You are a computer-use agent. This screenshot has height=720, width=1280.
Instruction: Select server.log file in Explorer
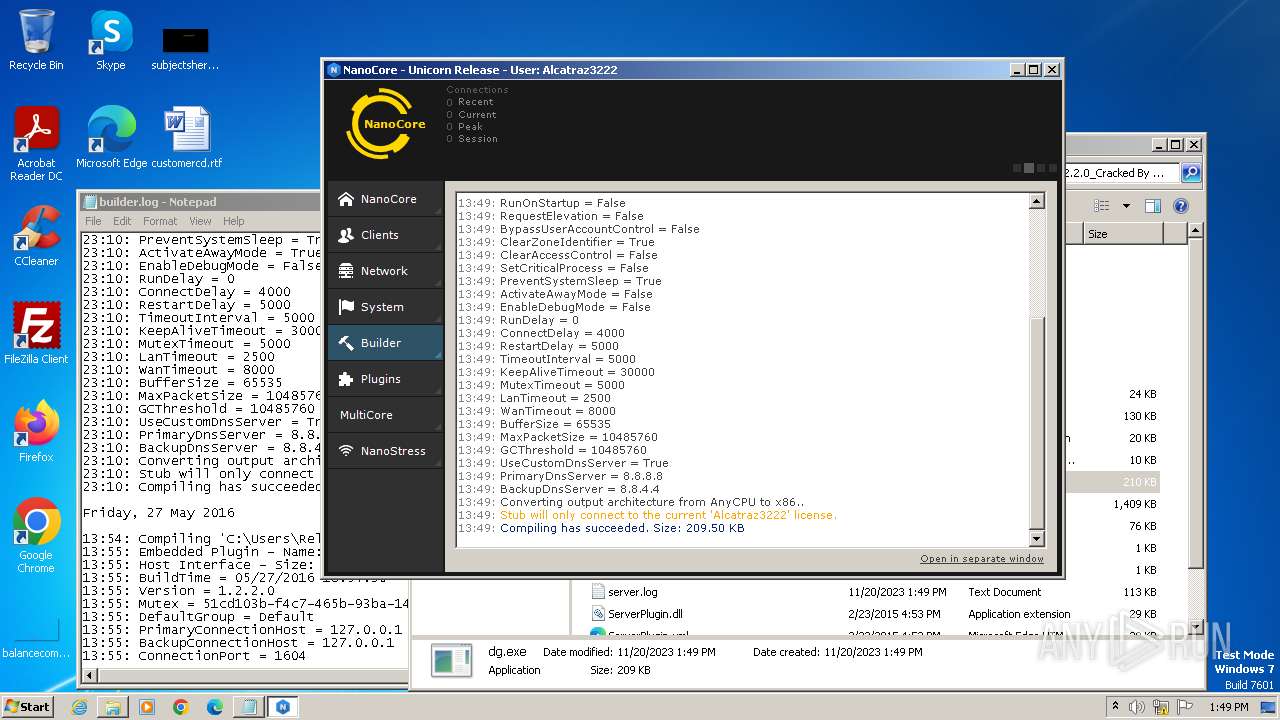pyautogui.click(x=633, y=592)
